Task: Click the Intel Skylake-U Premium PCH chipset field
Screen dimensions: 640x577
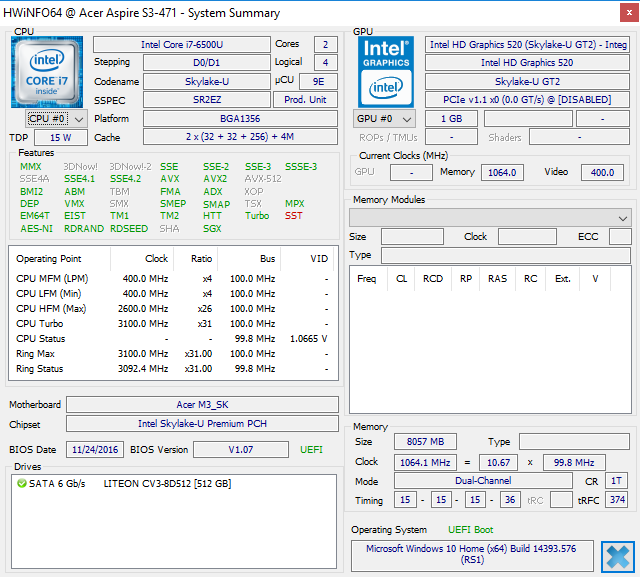Action: pyautogui.click(x=203, y=424)
